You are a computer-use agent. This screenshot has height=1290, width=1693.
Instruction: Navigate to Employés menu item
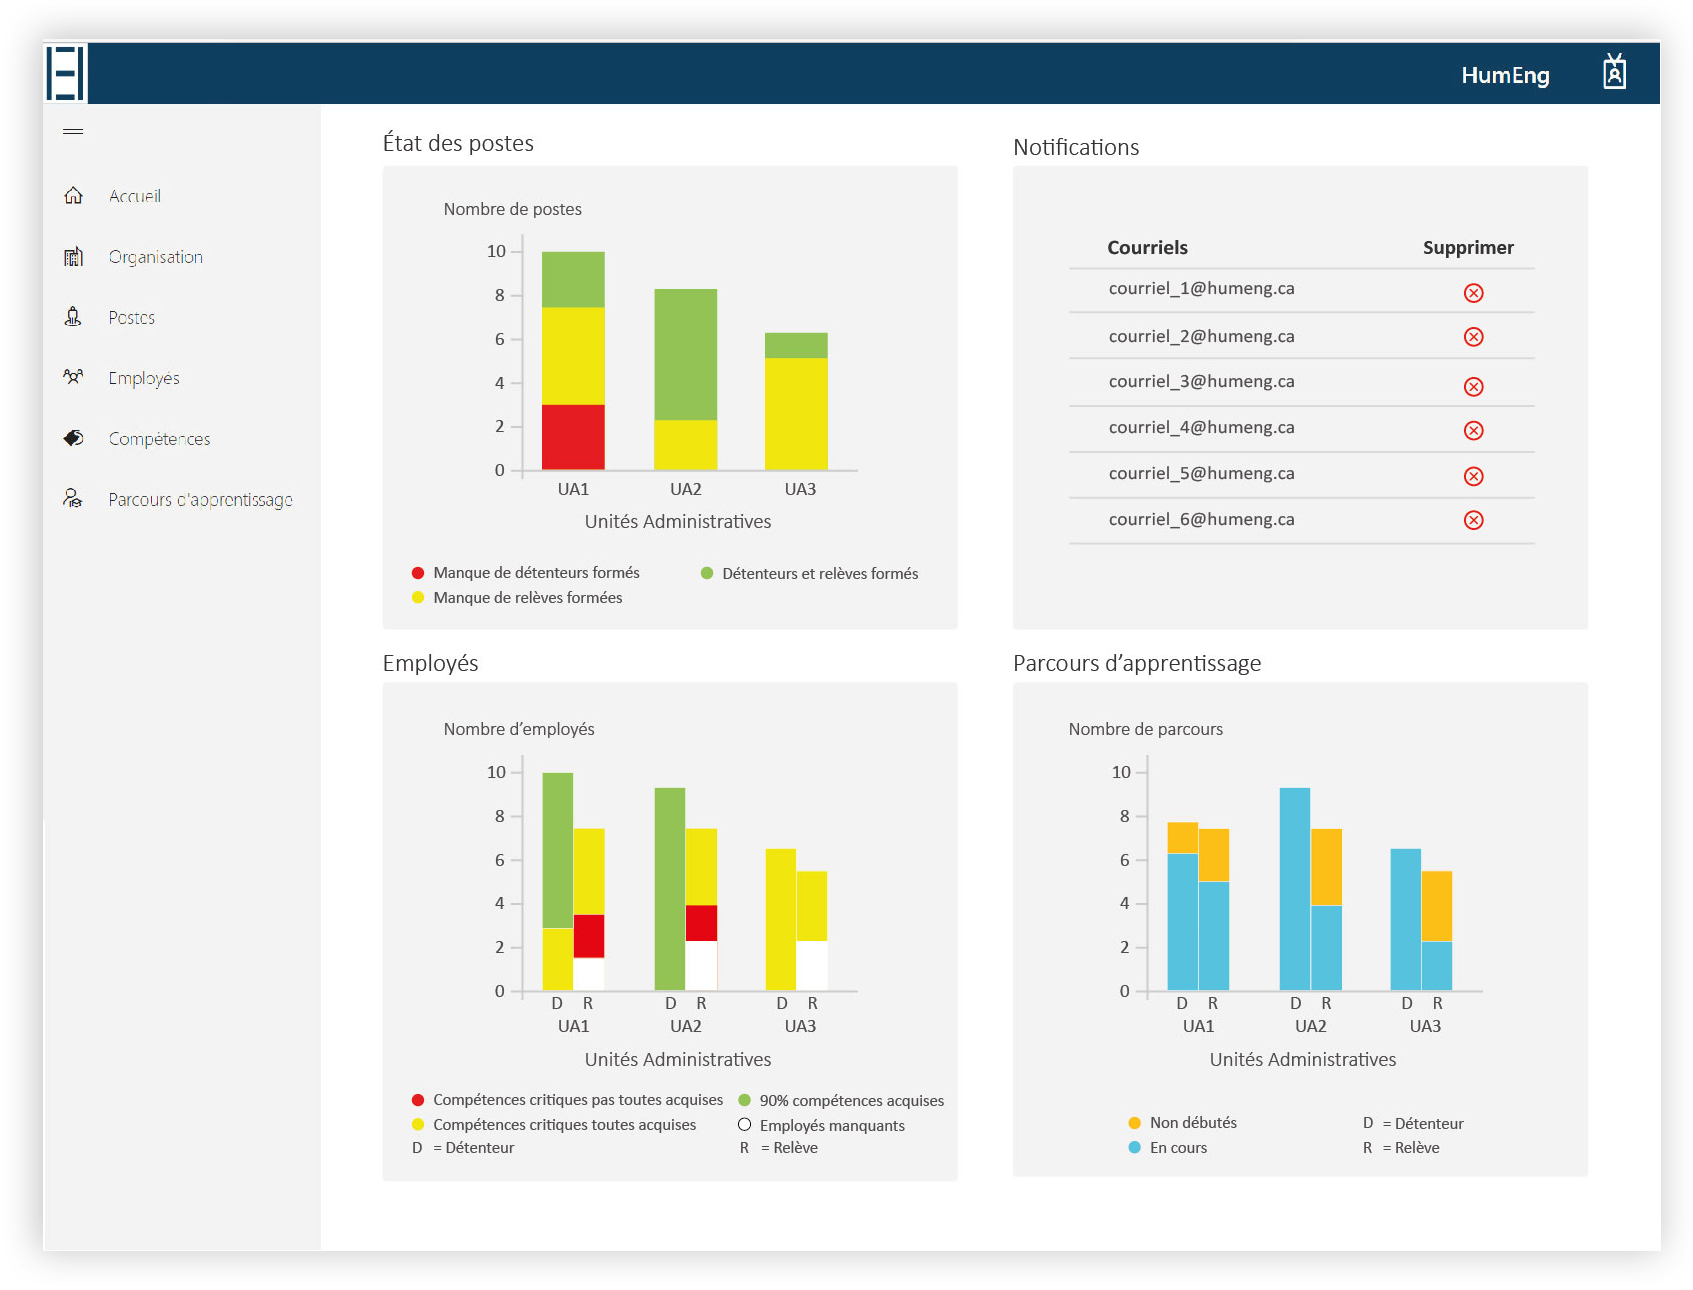pyautogui.click(x=144, y=378)
